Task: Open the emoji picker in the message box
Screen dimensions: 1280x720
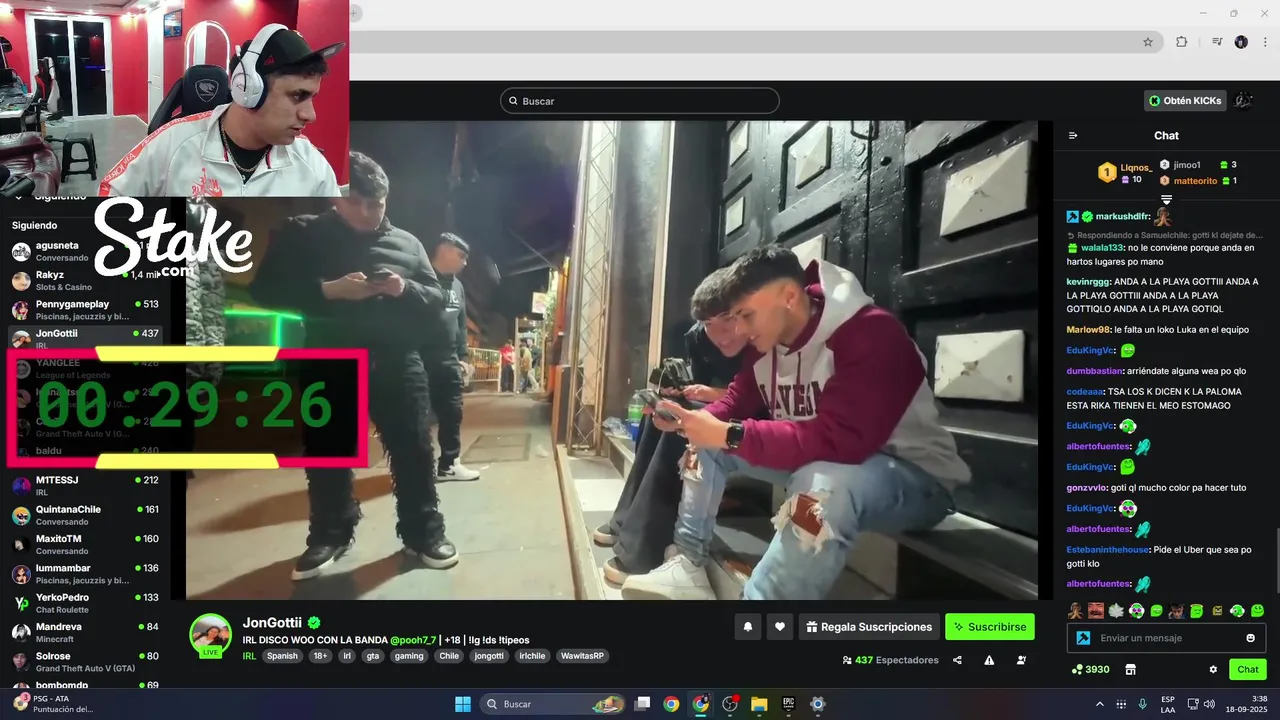Action: click(1250, 638)
